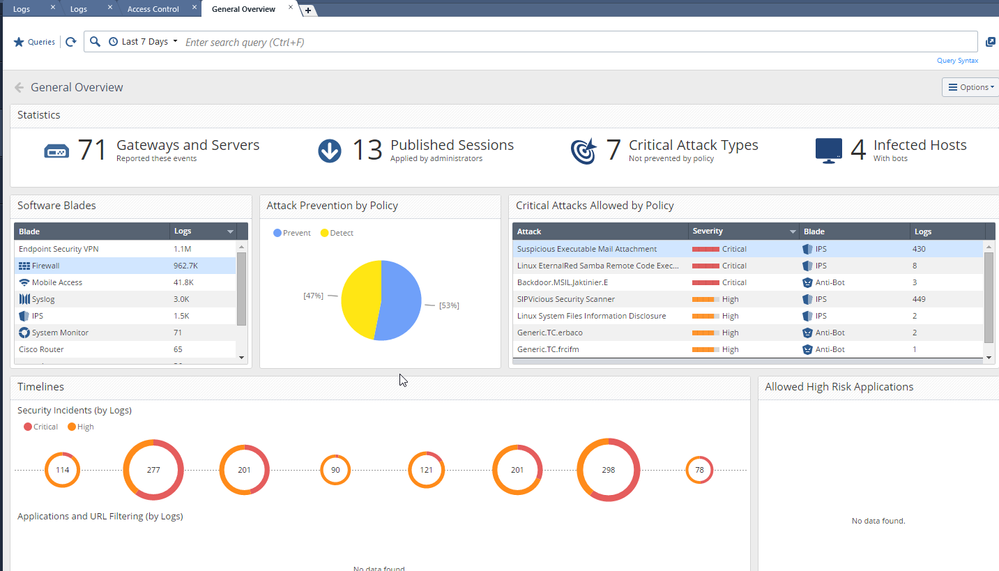Click the Published Sessions download icon
The width and height of the screenshot is (999, 571).
330,151
